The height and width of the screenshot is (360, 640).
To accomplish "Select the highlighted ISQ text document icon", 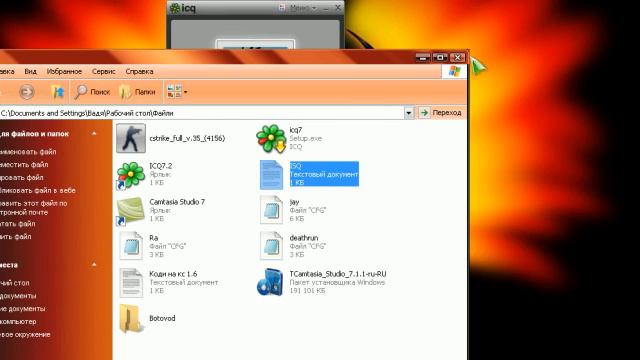I will pos(271,175).
